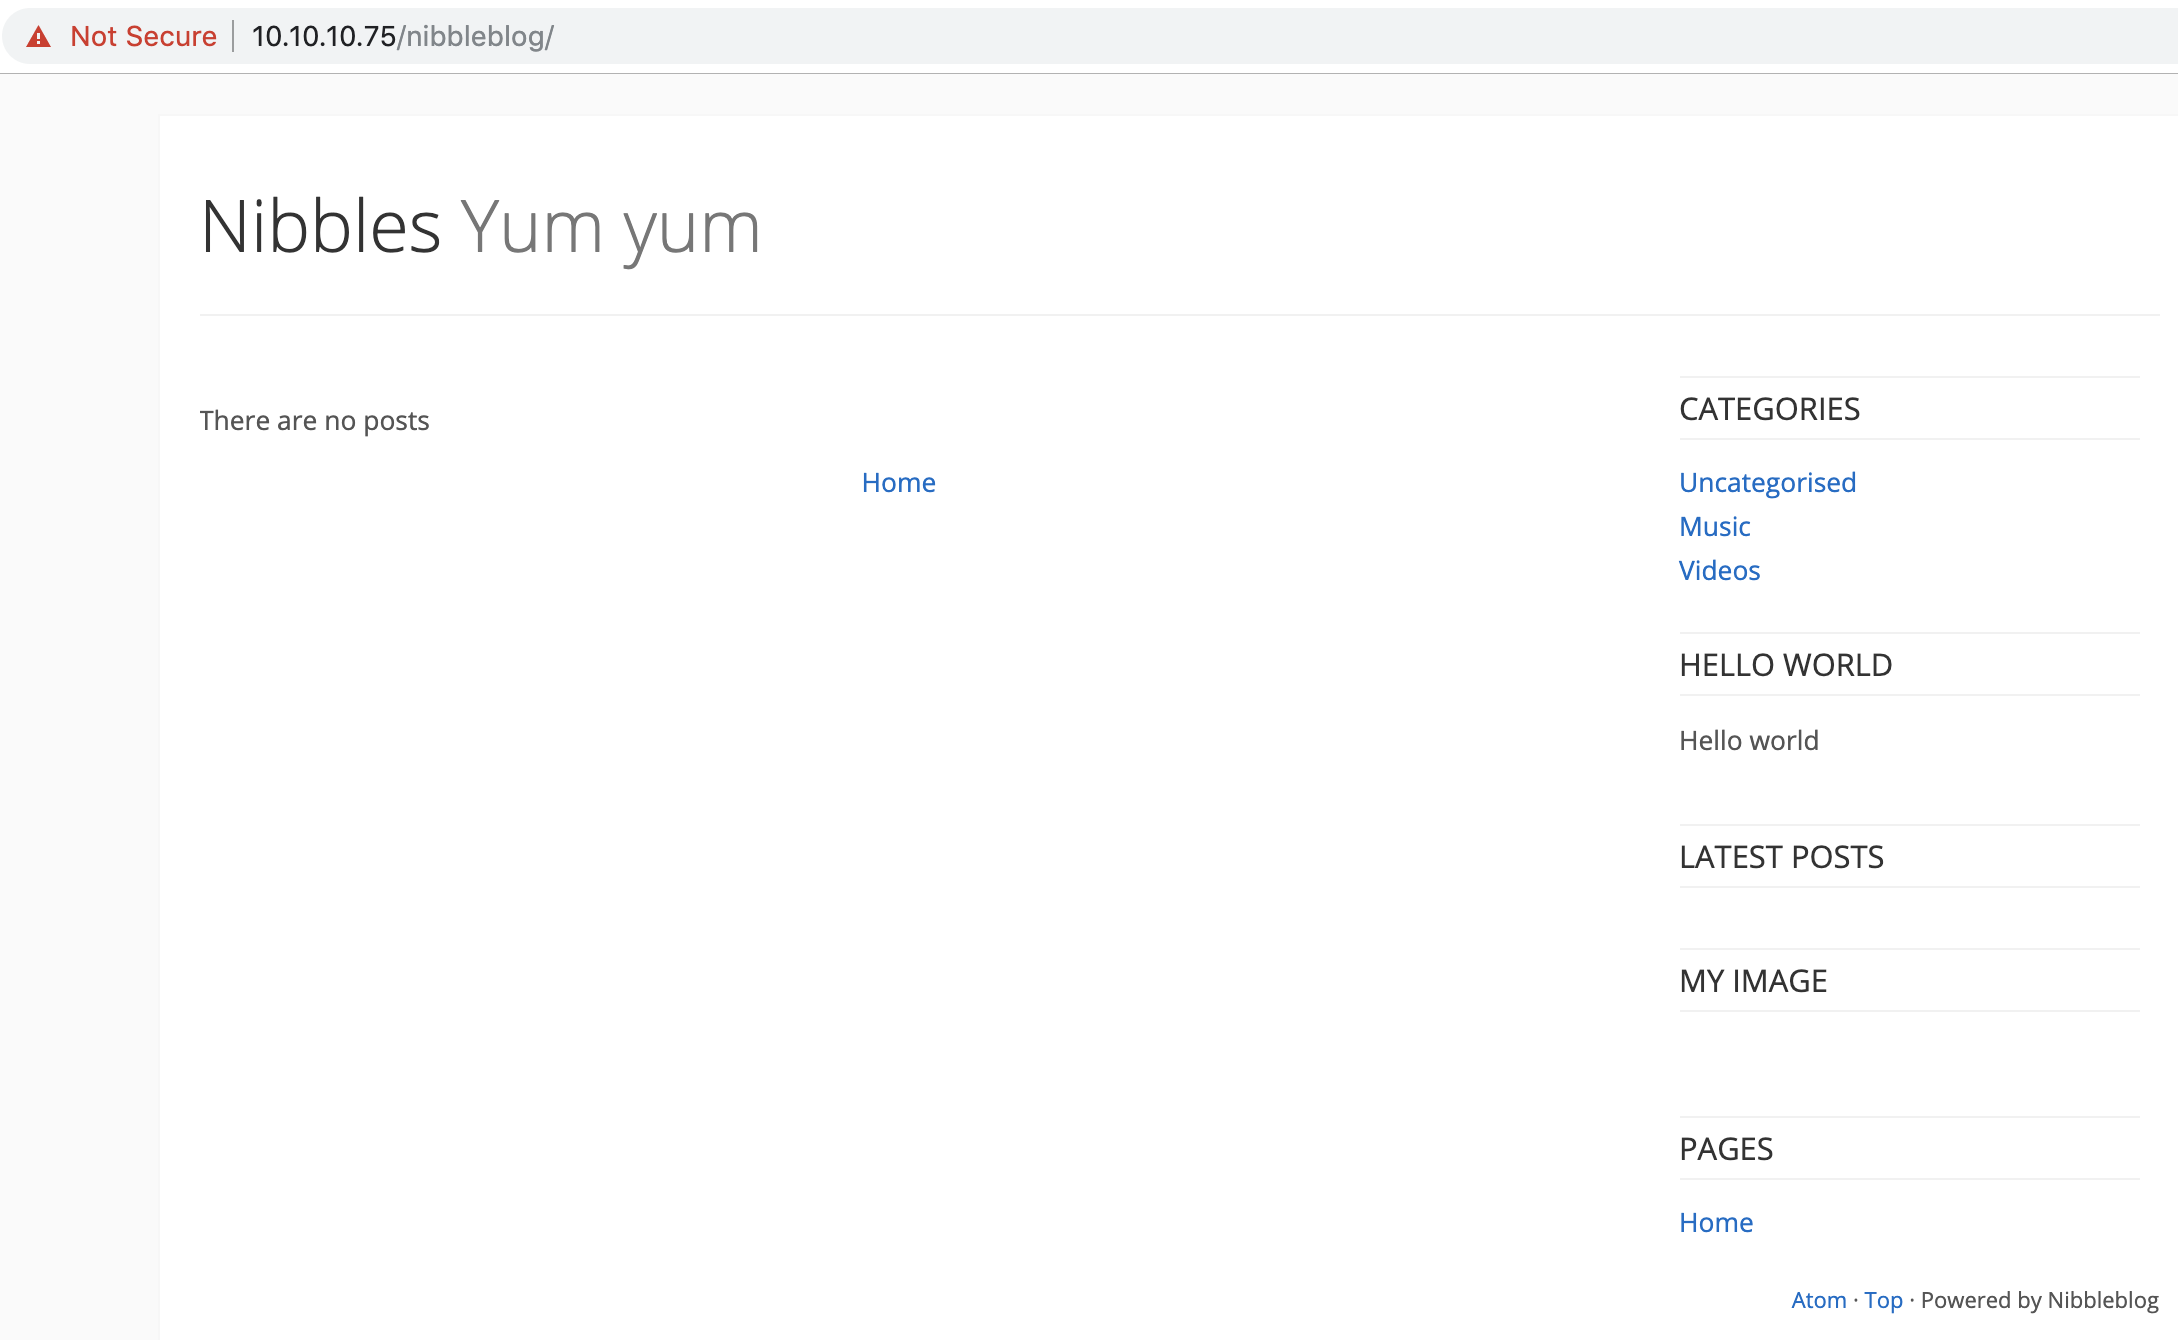Image resolution: width=2178 pixels, height=1340 pixels.
Task: Jump to Top via footer link
Action: pyautogui.click(x=1883, y=1300)
